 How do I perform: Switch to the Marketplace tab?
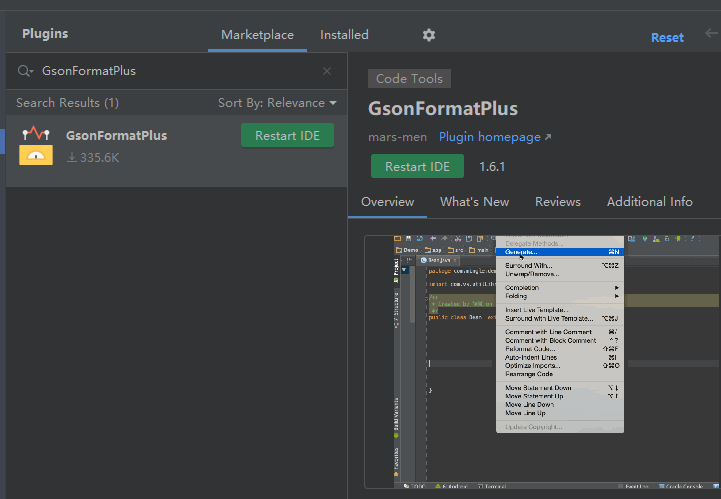[x=257, y=35]
